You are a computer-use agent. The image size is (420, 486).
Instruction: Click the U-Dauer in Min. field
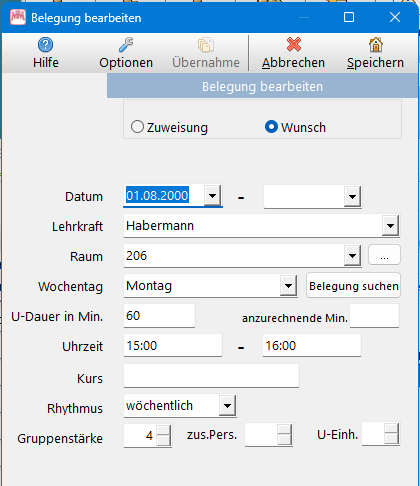[x=159, y=315]
